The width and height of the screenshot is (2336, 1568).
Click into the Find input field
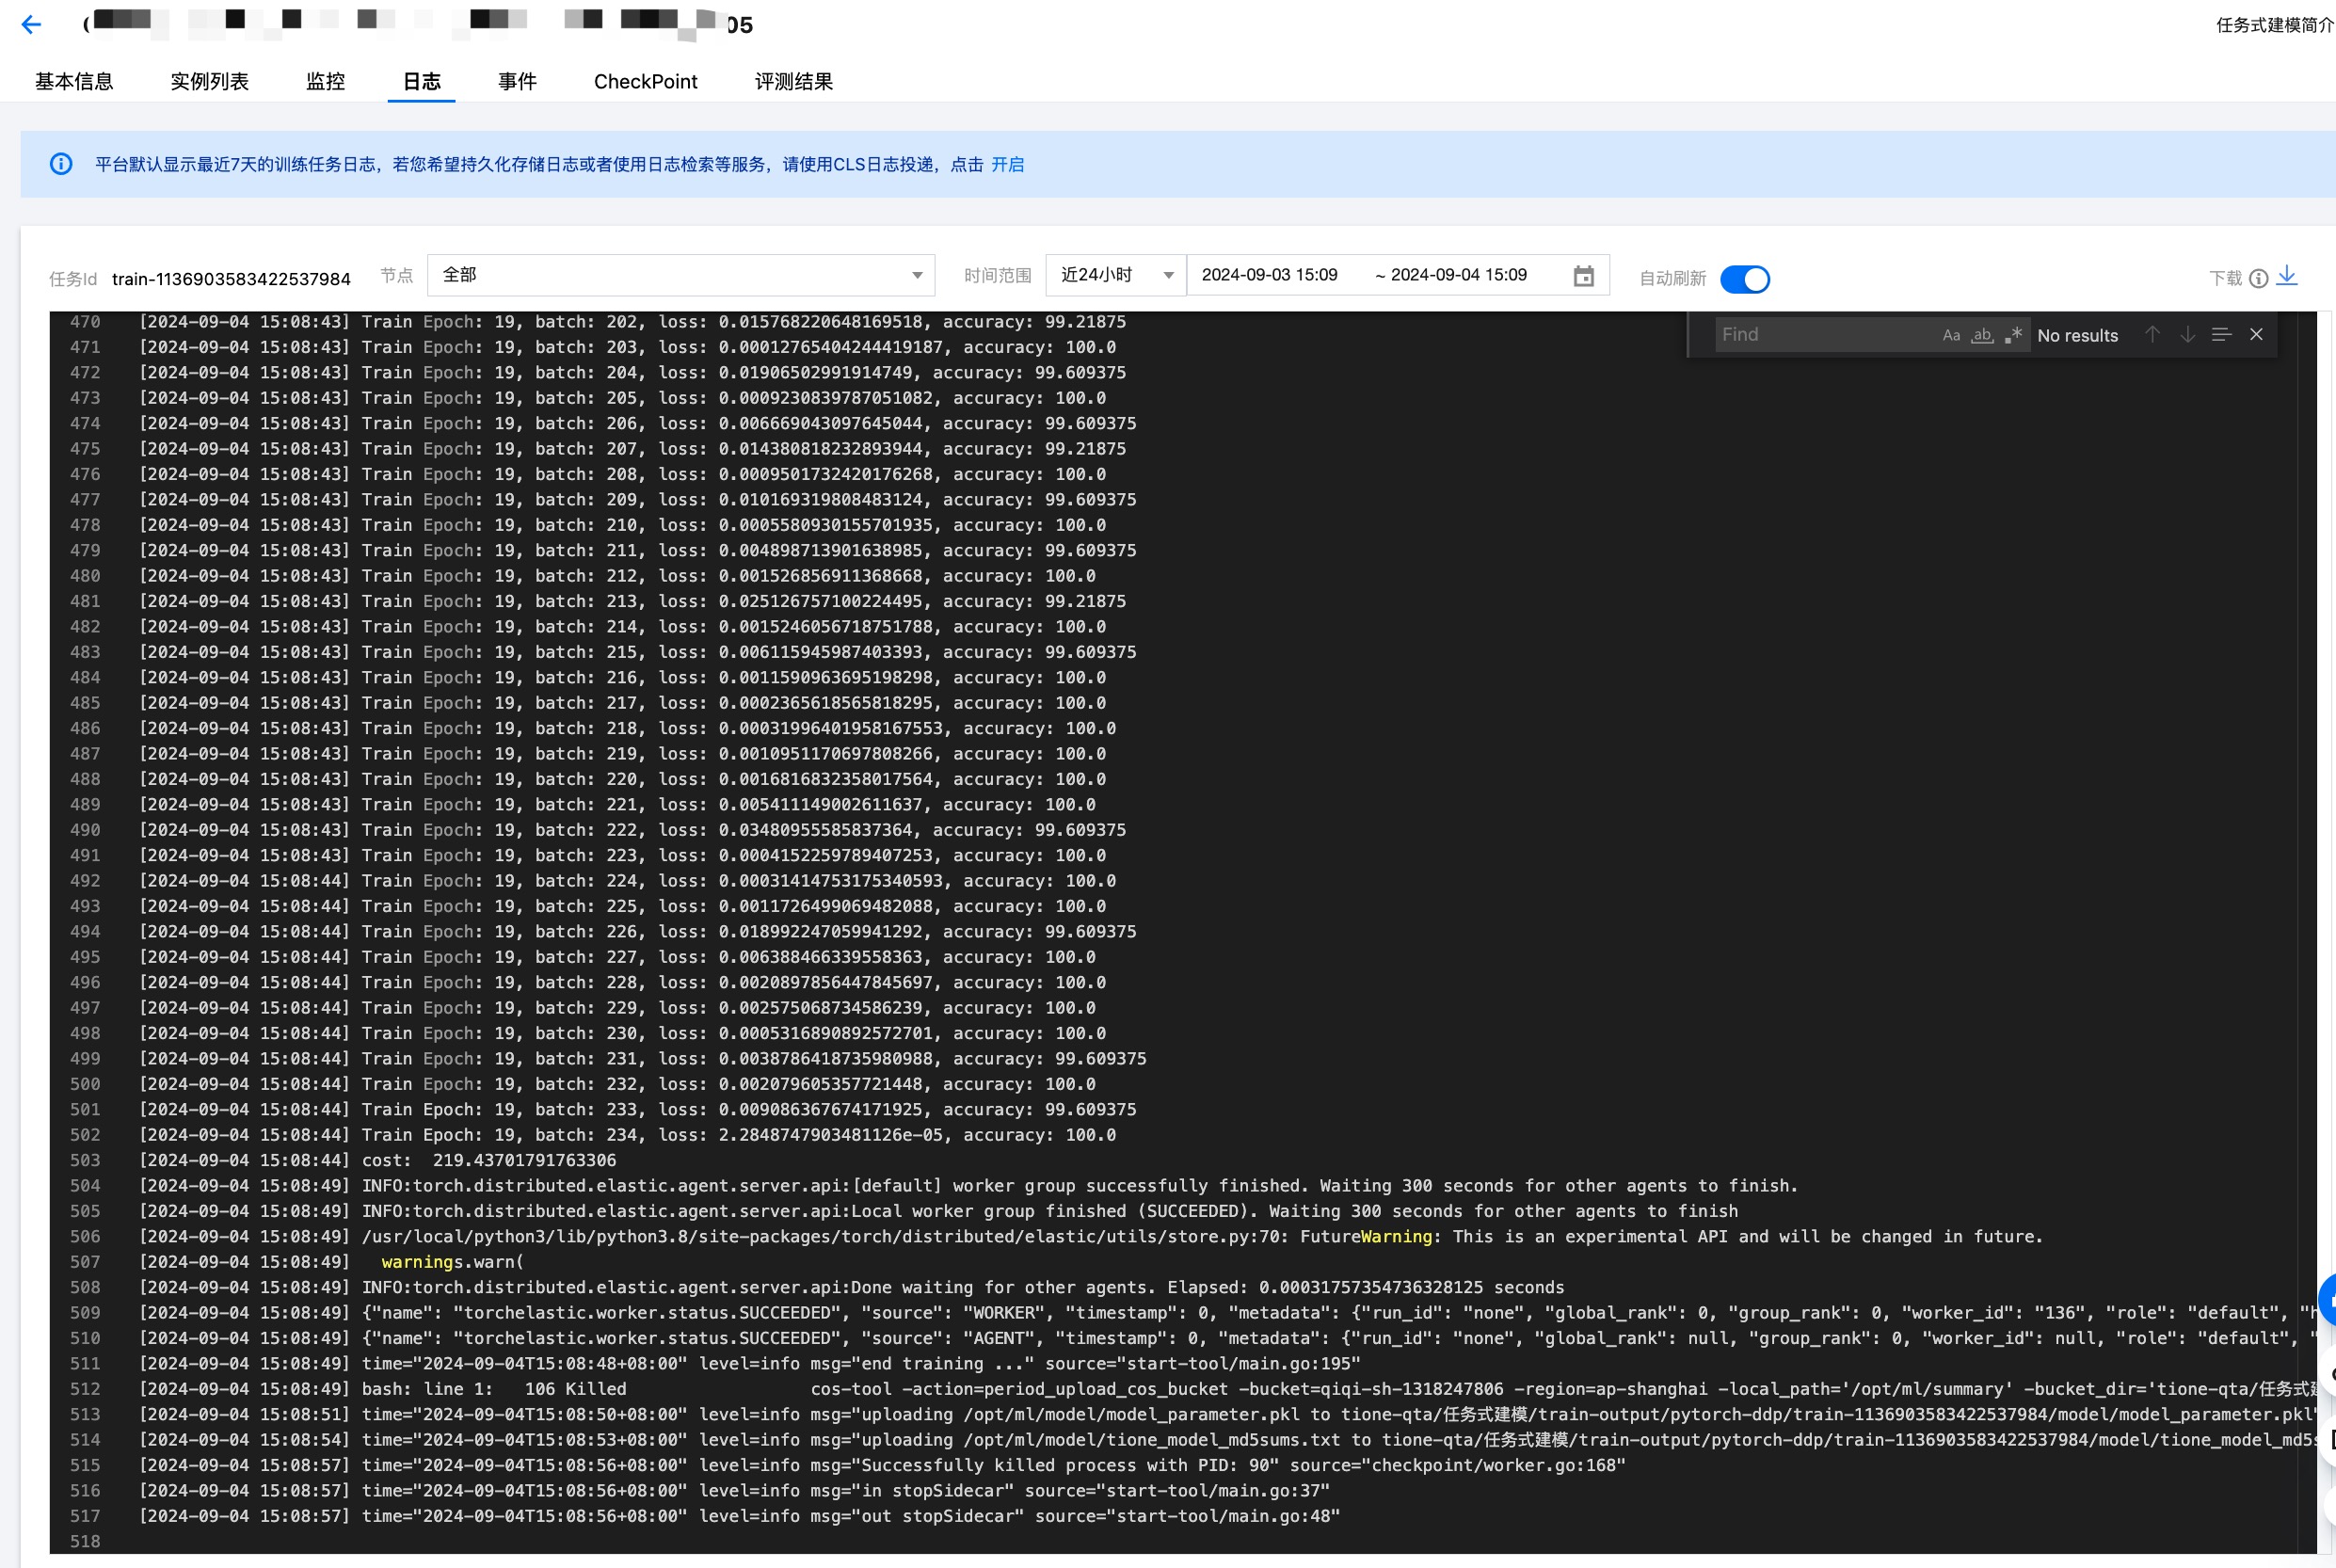pyautogui.click(x=1822, y=335)
